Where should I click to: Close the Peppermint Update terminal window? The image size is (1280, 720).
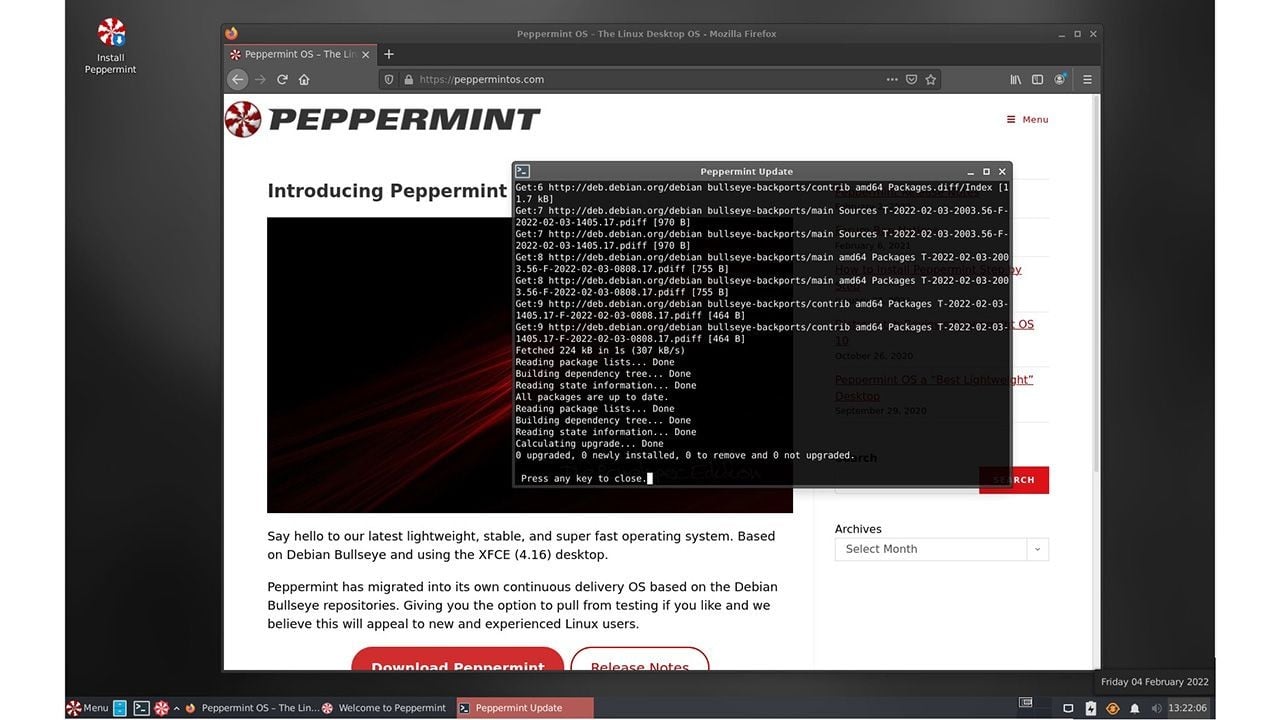click(x=1002, y=171)
